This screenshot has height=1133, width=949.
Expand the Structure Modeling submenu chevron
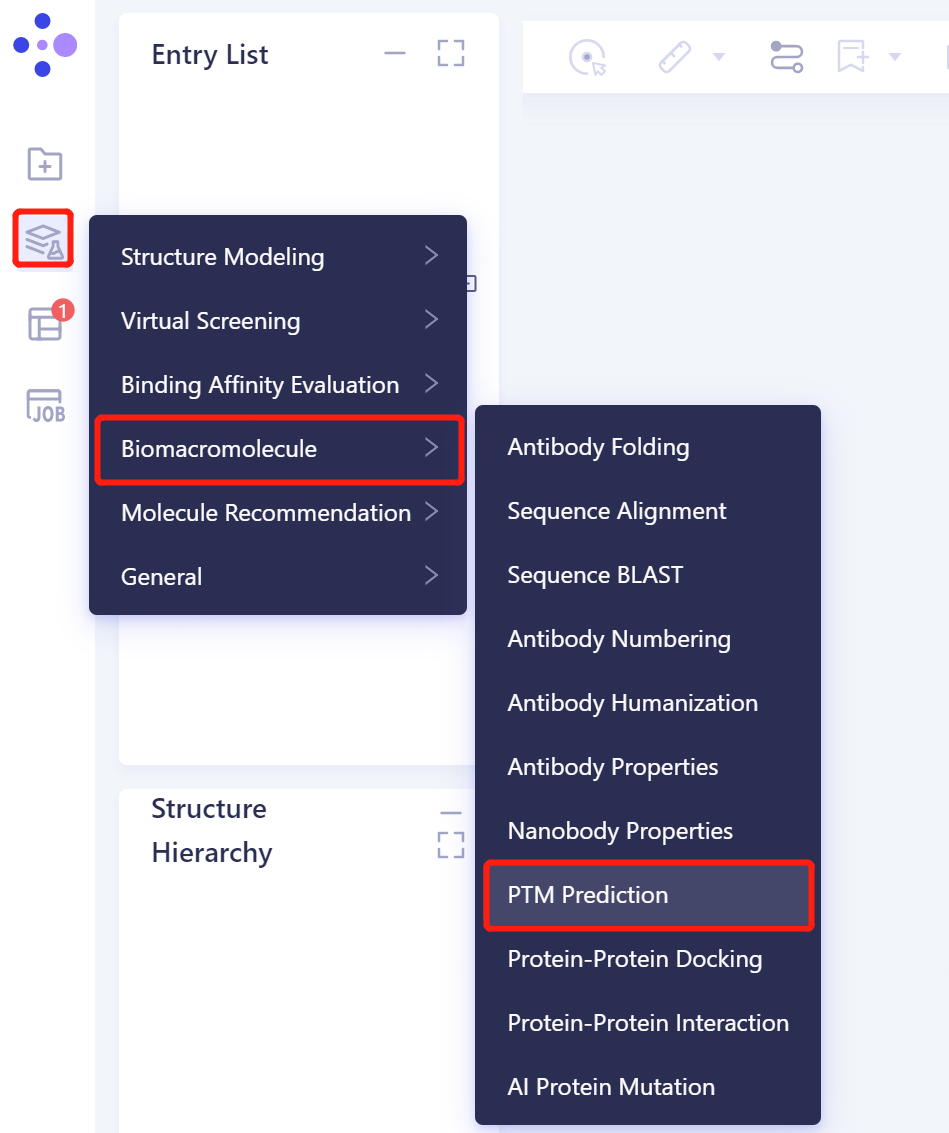pyautogui.click(x=431, y=256)
